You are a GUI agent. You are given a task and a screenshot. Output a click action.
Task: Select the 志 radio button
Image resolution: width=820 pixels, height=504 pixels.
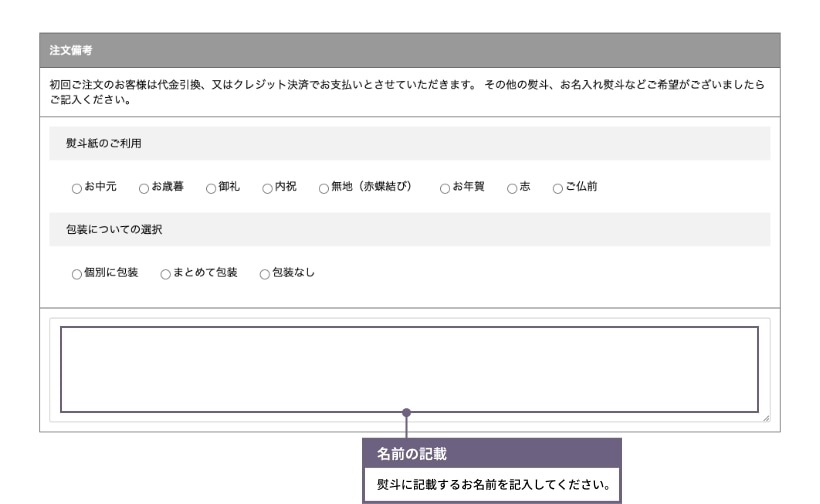[512, 187]
